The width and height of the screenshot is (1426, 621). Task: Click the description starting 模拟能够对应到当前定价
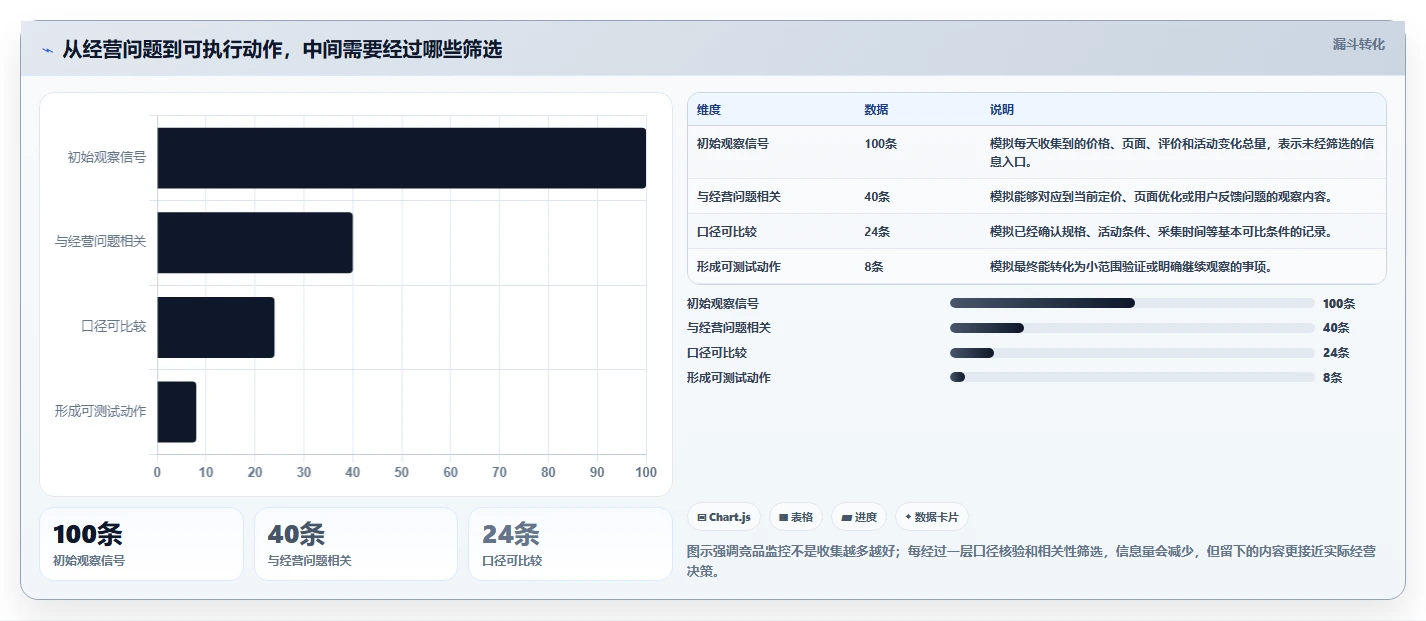click(x=1161, y=197)
